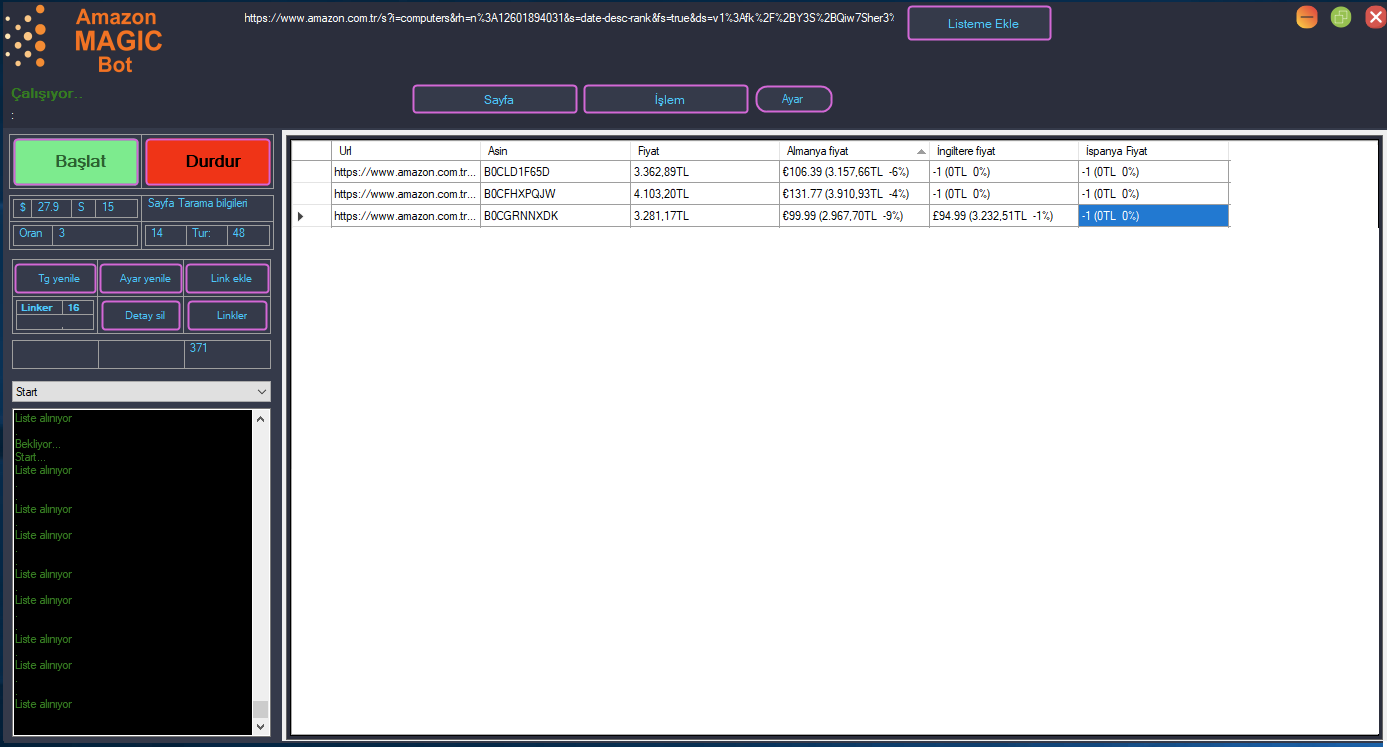The width and height of the screenshot is (1387, 747).
Task: Maximize the window using green button
Action: (1341, 17)
